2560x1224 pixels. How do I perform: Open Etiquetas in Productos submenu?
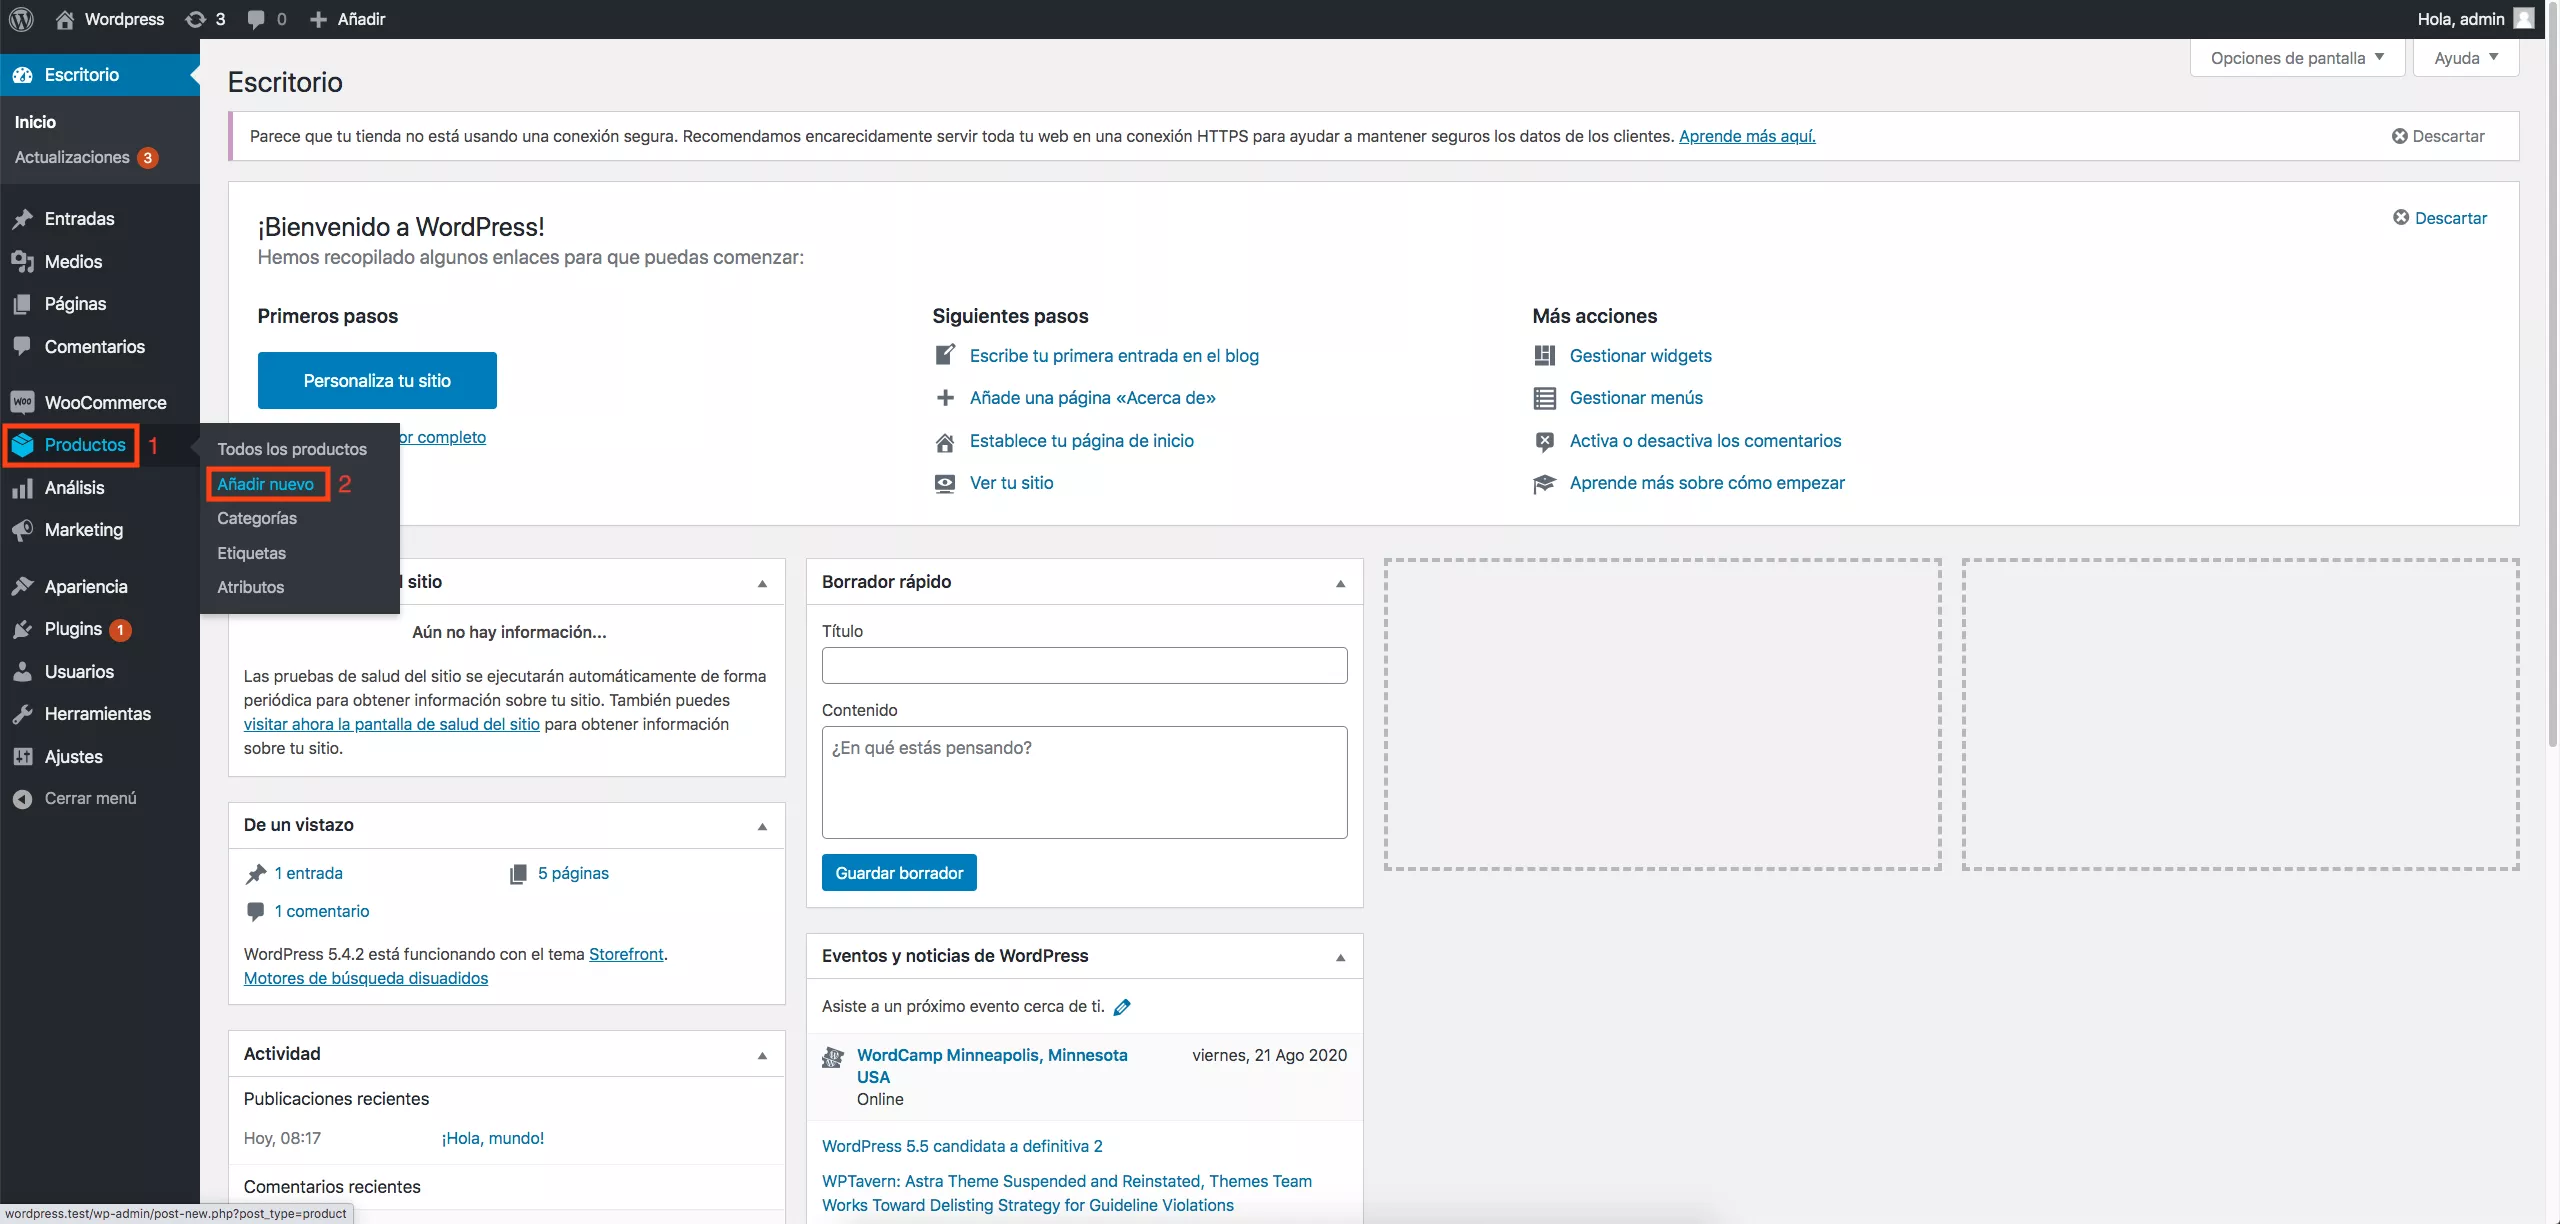[251, 553]
